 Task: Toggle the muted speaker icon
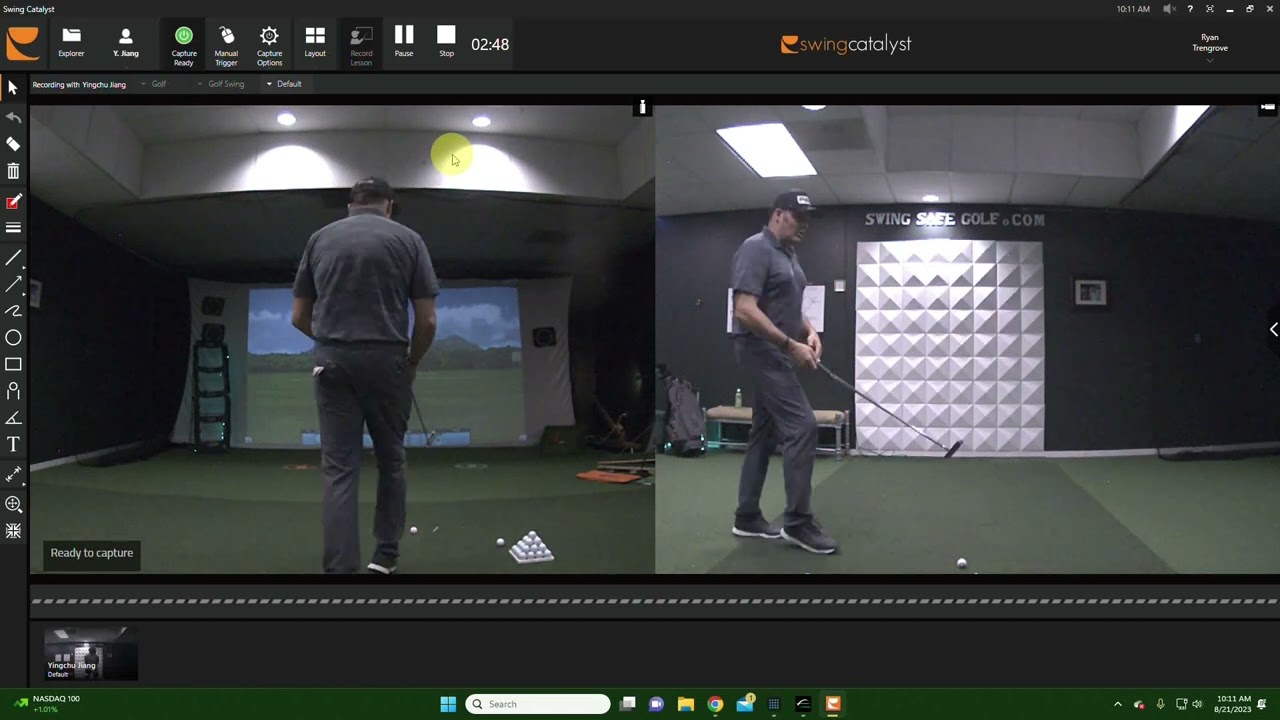pos(1169,9)
